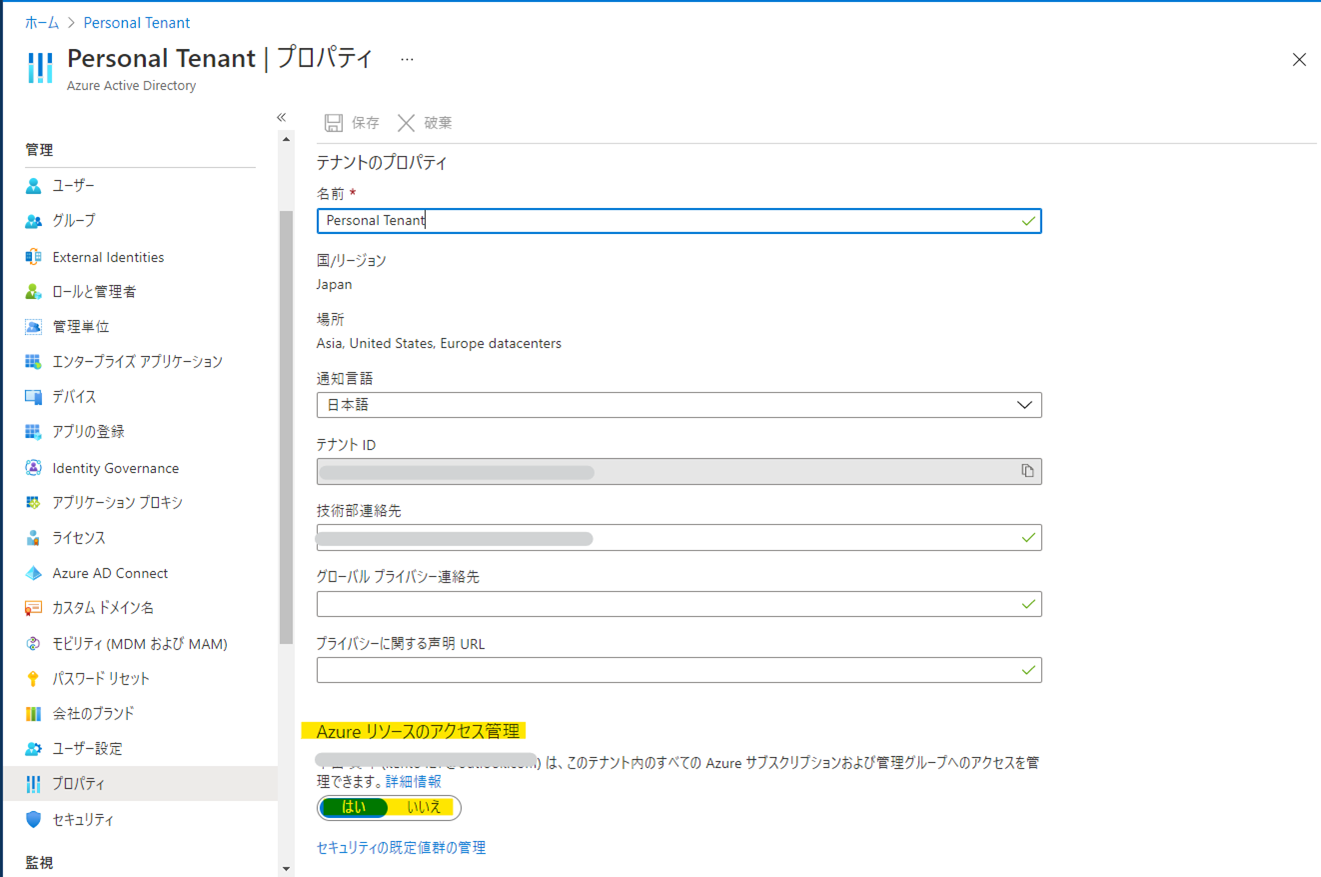Click the security defaults management link
Viewport: 1321px width, 877px height.
(401, 848)
